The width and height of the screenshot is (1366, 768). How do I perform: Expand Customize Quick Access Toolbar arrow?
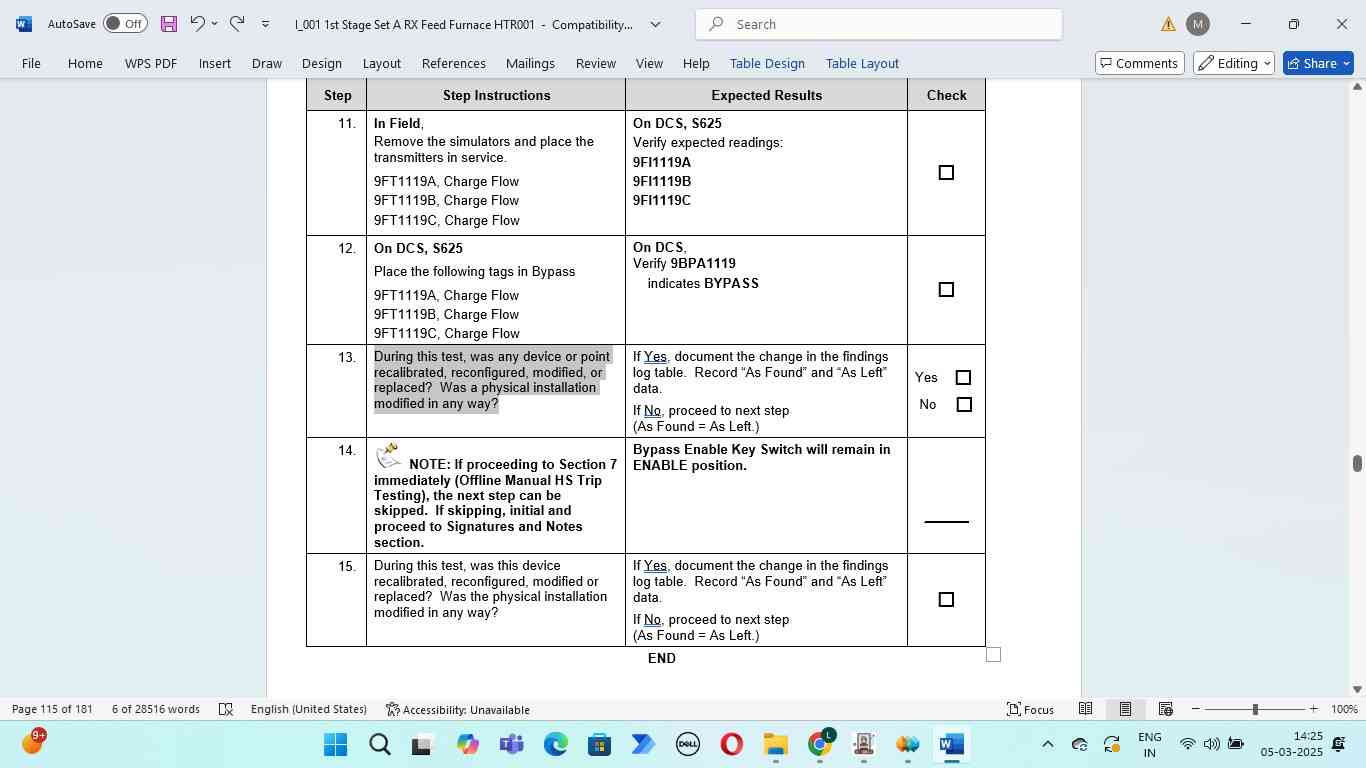point(265,24)
